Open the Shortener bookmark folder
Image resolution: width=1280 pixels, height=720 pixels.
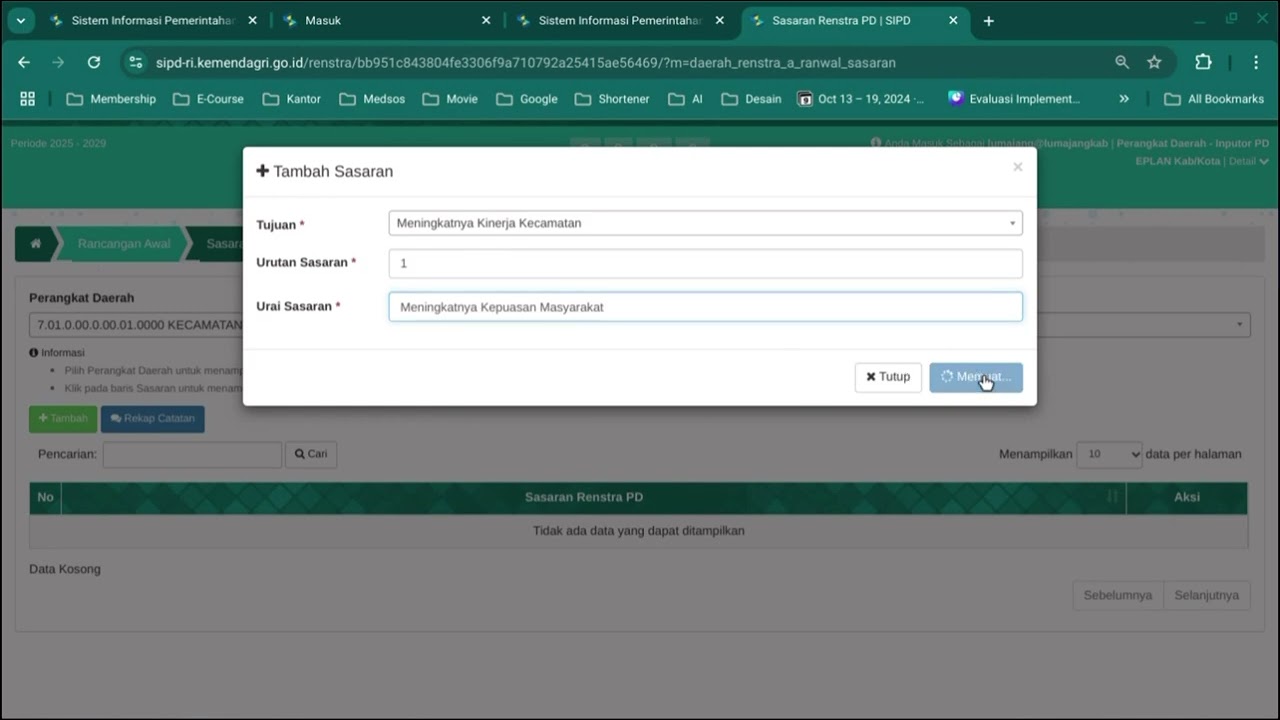[612, 99]
